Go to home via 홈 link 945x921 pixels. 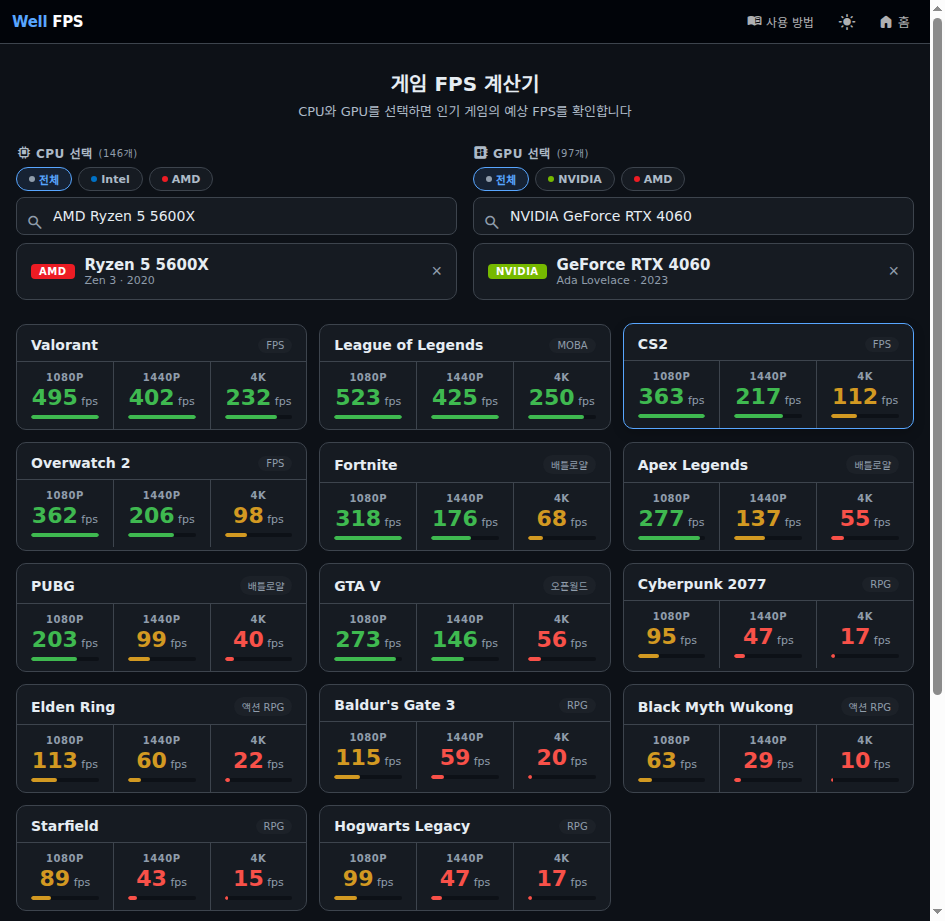pos(894,22)
